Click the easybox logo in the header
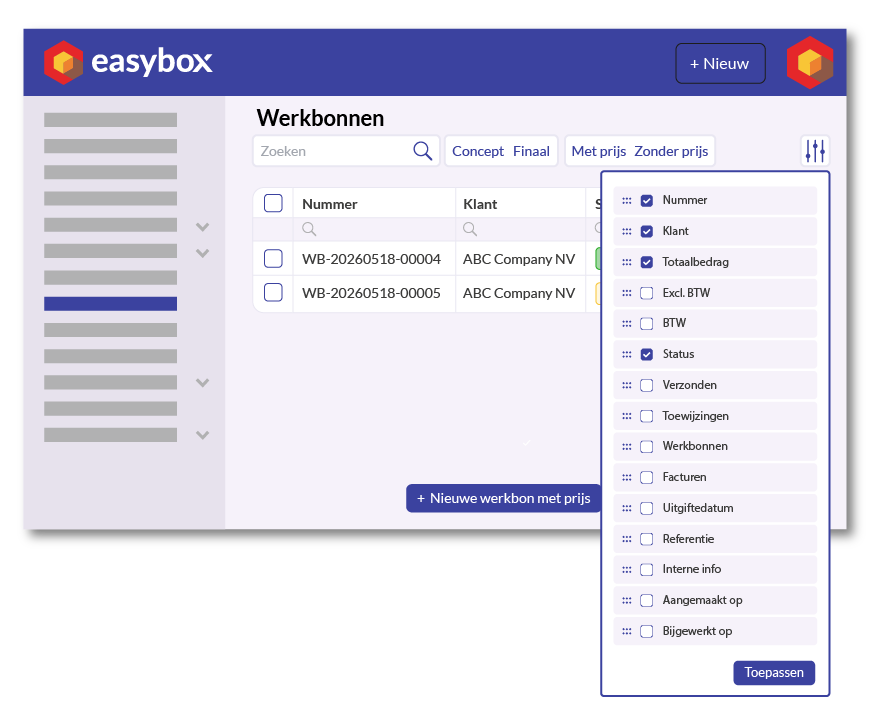 [128, 62]
